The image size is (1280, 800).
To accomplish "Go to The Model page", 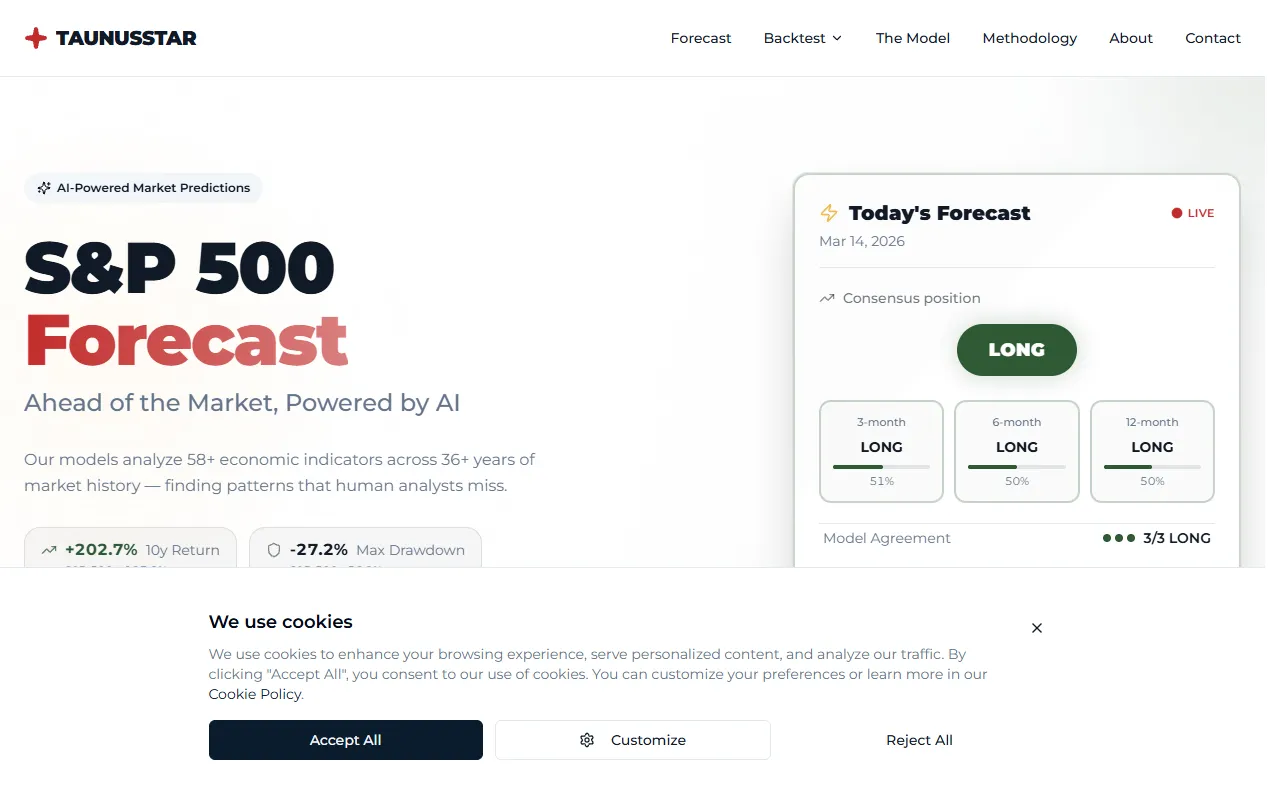I will [x=913, y=38].
